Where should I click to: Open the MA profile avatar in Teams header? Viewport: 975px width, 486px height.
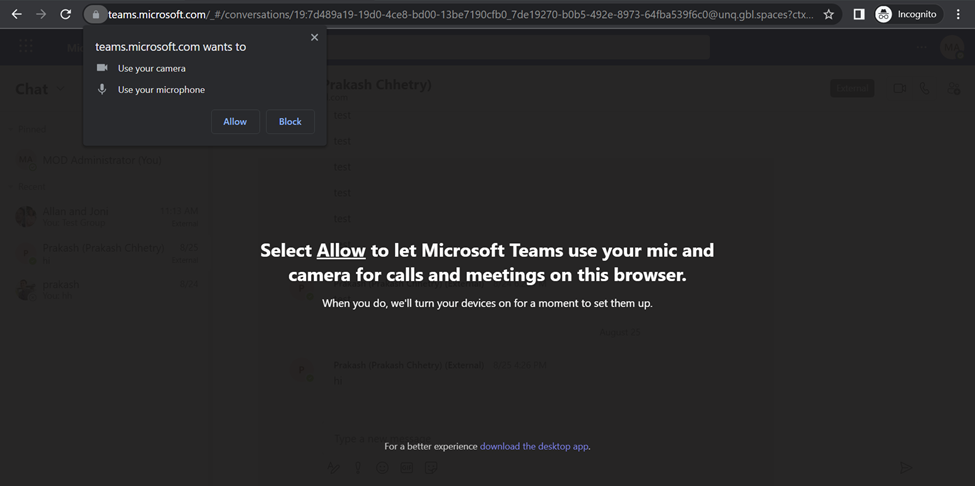coord(951,47)
